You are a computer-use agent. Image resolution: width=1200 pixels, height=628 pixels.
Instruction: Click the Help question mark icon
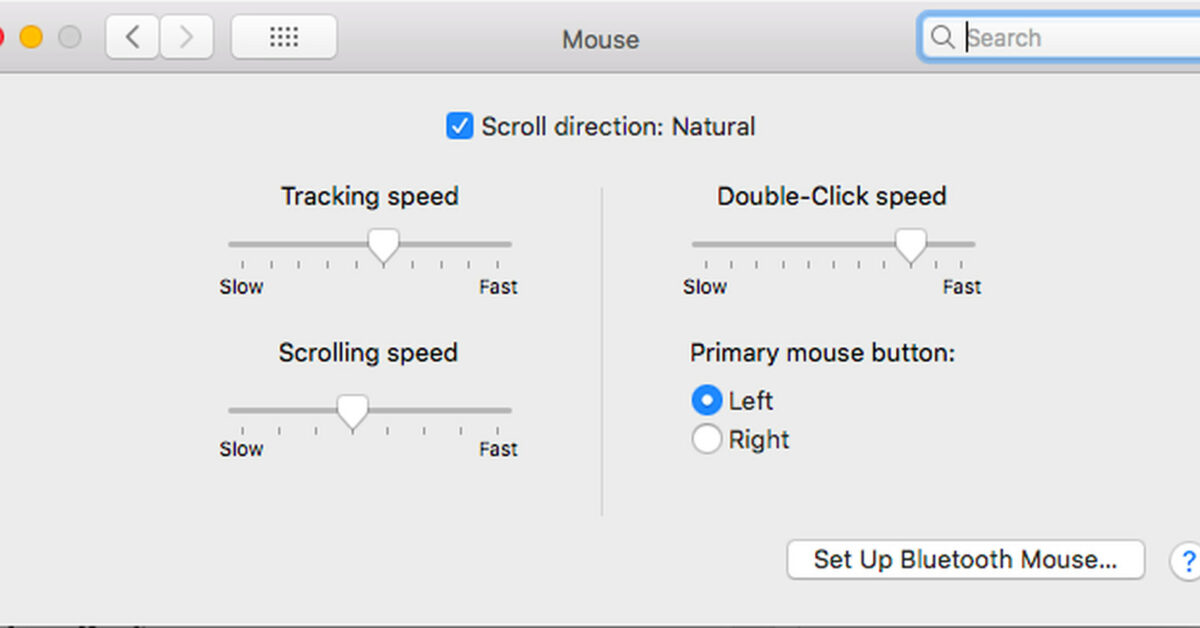pyautogui.click(x=1186, y=562)
